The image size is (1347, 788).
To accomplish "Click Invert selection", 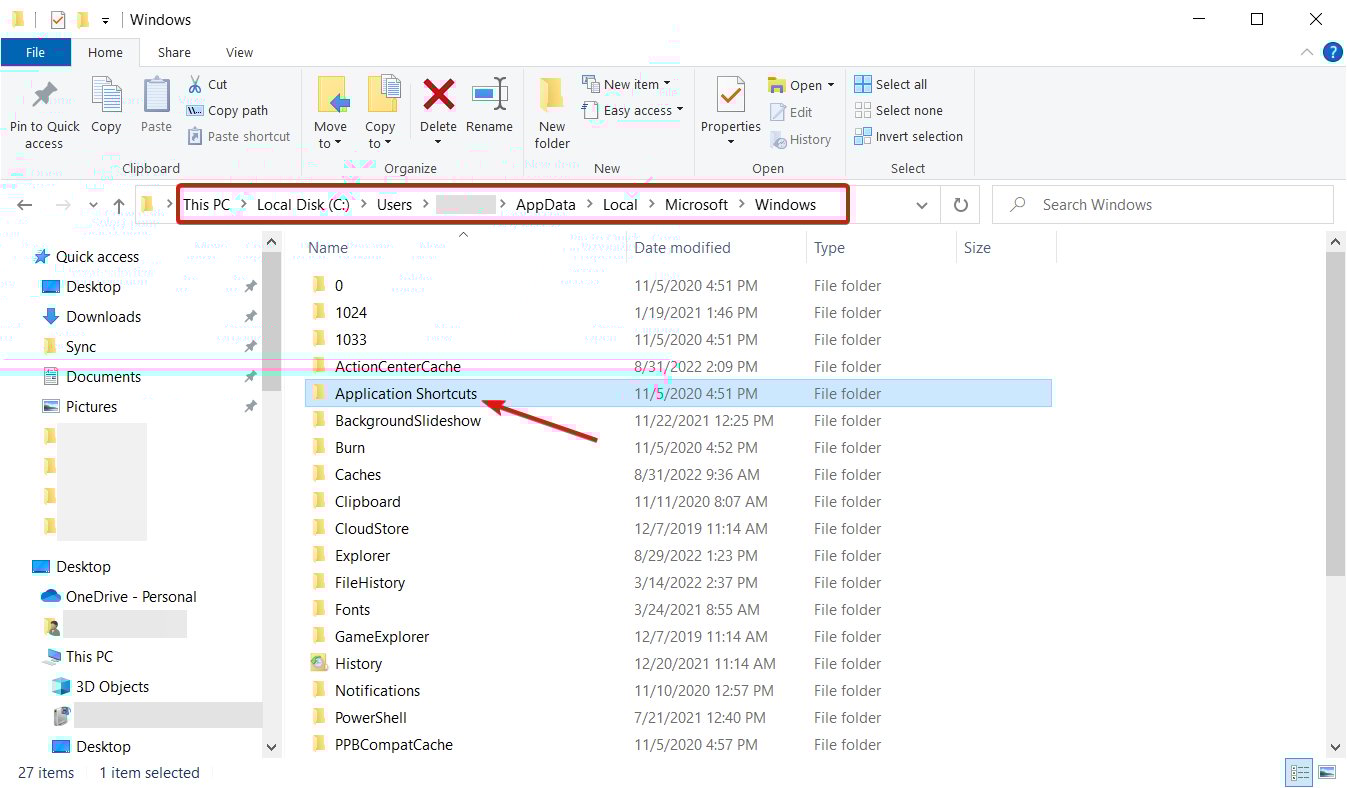I will click(909, 136).
